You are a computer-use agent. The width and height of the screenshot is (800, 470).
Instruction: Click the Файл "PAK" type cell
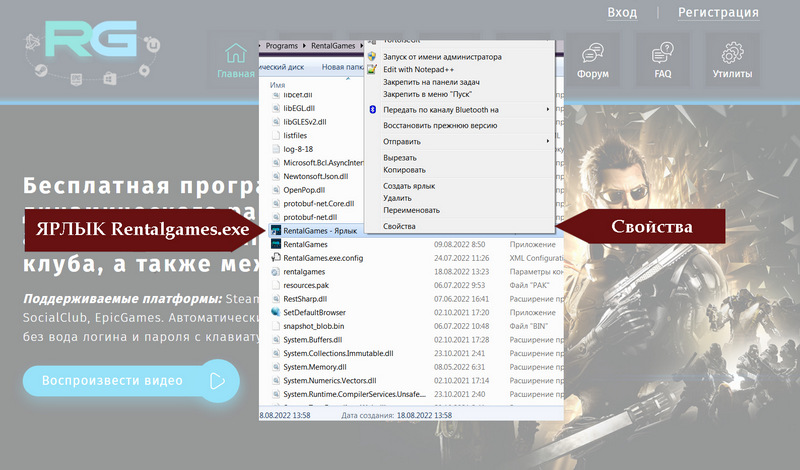pyautogui.click(x=529, y=285)
